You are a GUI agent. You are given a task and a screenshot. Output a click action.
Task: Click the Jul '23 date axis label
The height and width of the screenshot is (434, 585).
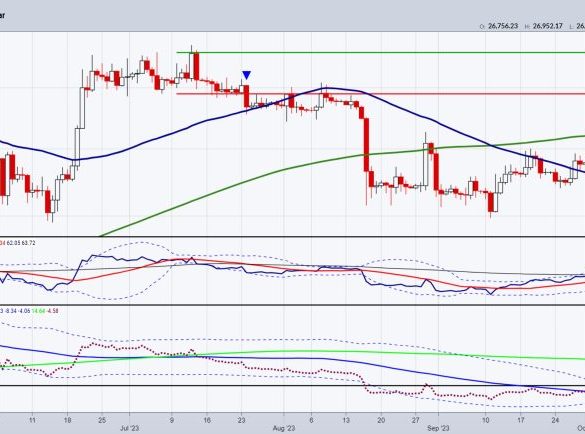[x=129, y=428]
